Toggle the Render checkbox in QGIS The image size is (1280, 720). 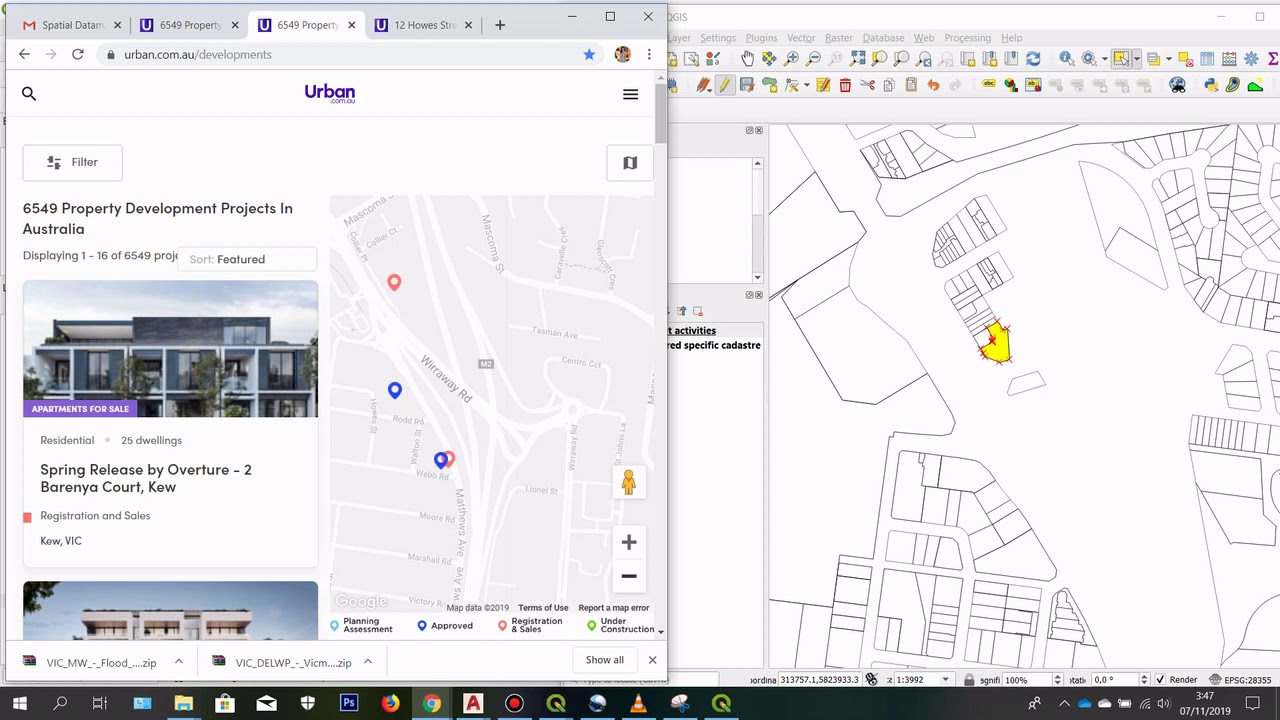(1160, 680)
